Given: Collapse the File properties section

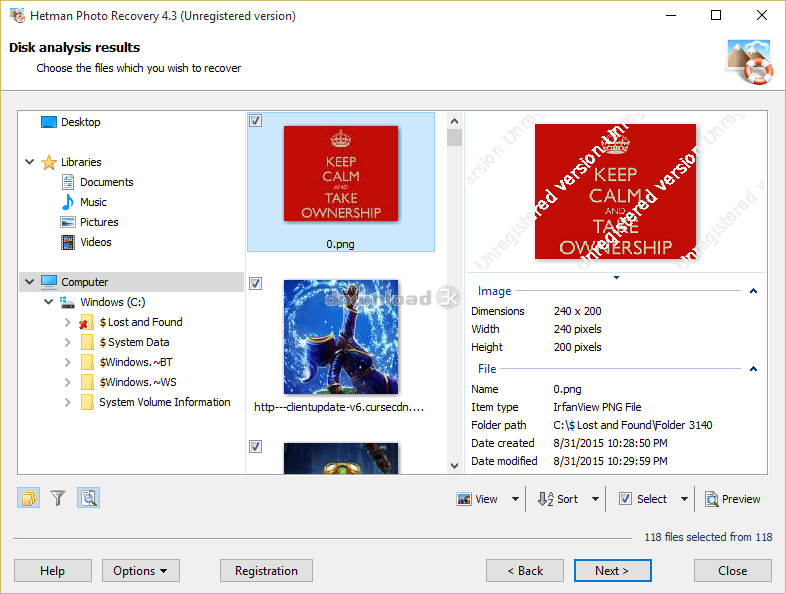Looking at the screenshot, I should [753, 369].
